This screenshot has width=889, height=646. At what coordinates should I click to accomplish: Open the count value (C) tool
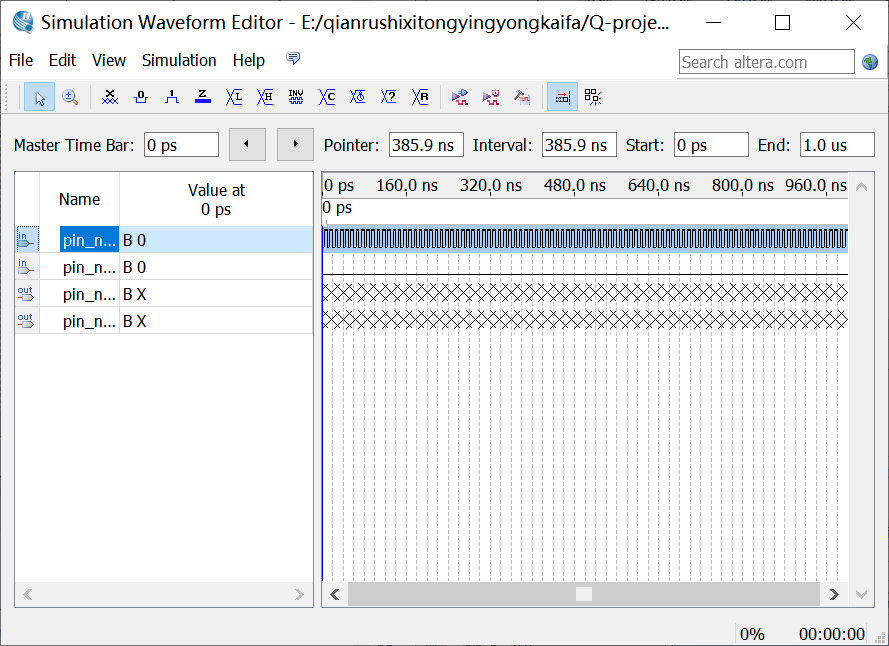coord(327,97)
